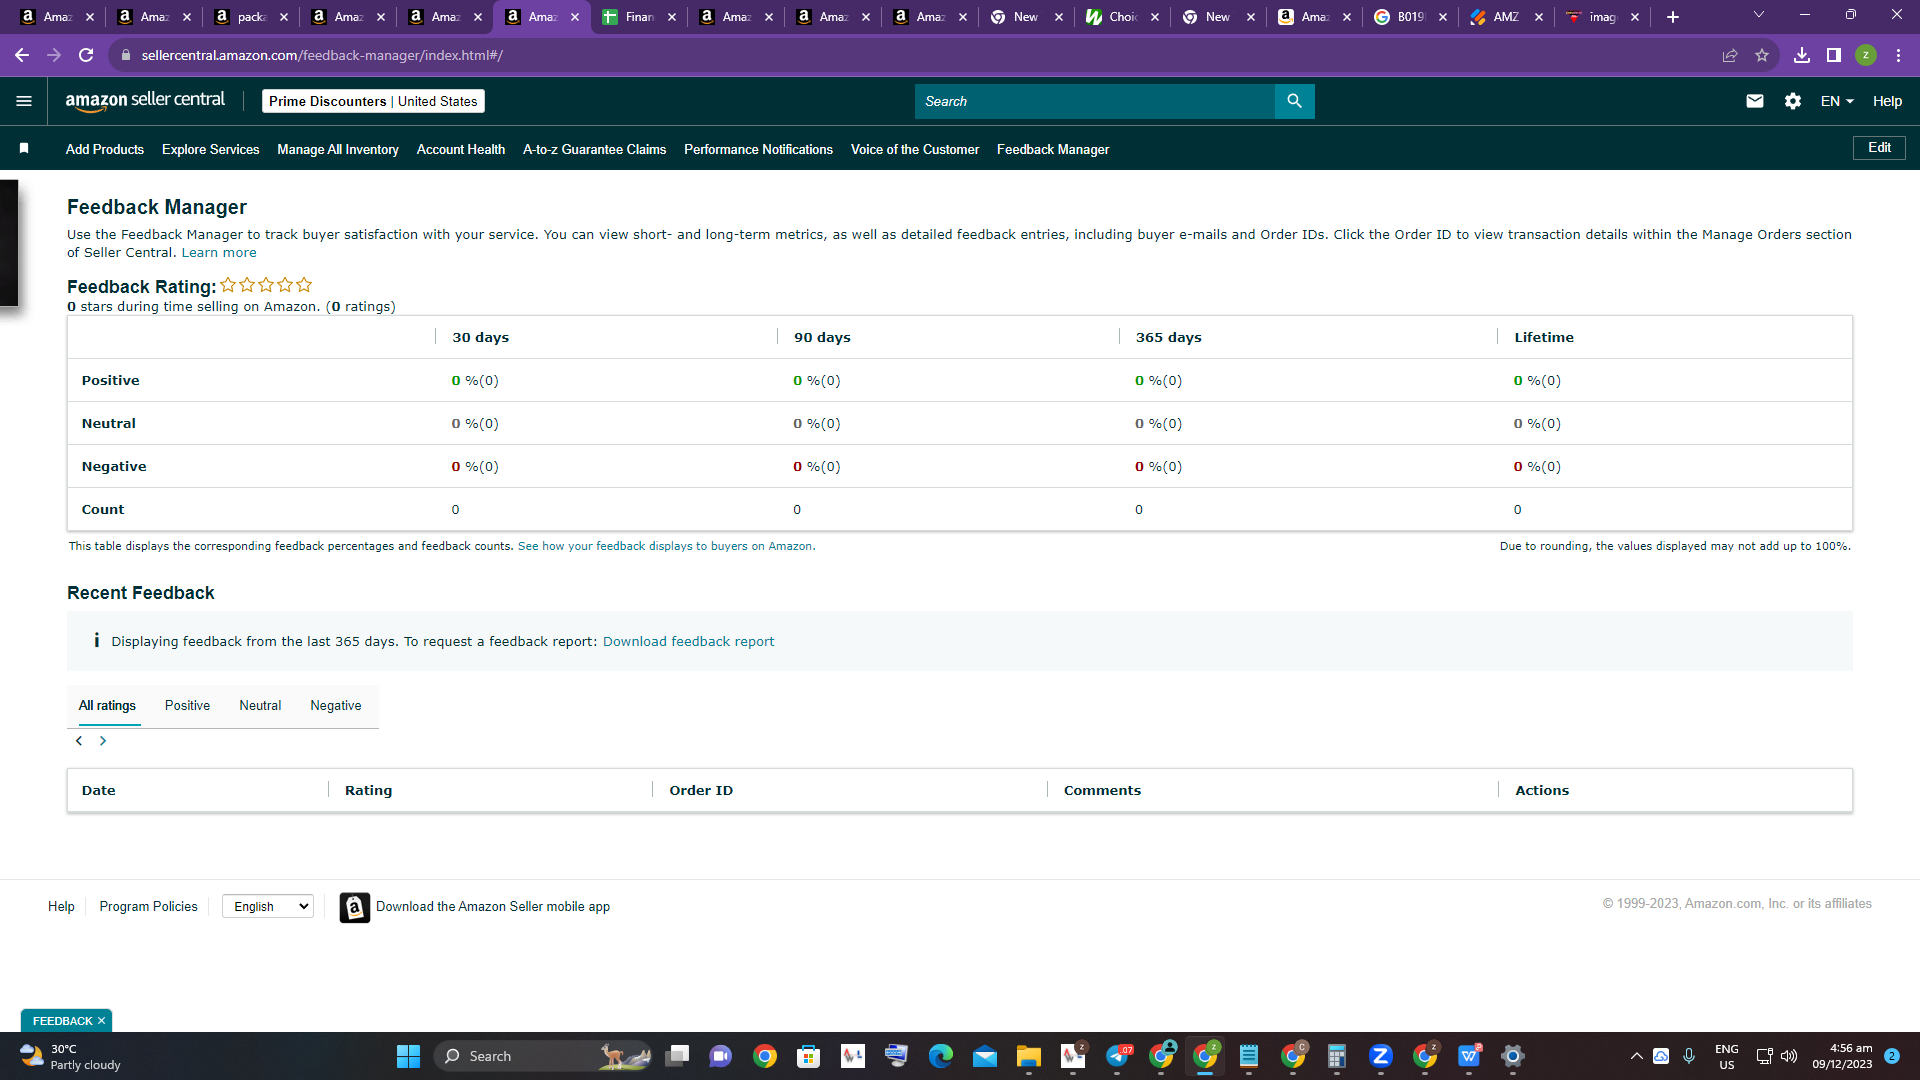Click Download feedback report link

tap(688, 641)
